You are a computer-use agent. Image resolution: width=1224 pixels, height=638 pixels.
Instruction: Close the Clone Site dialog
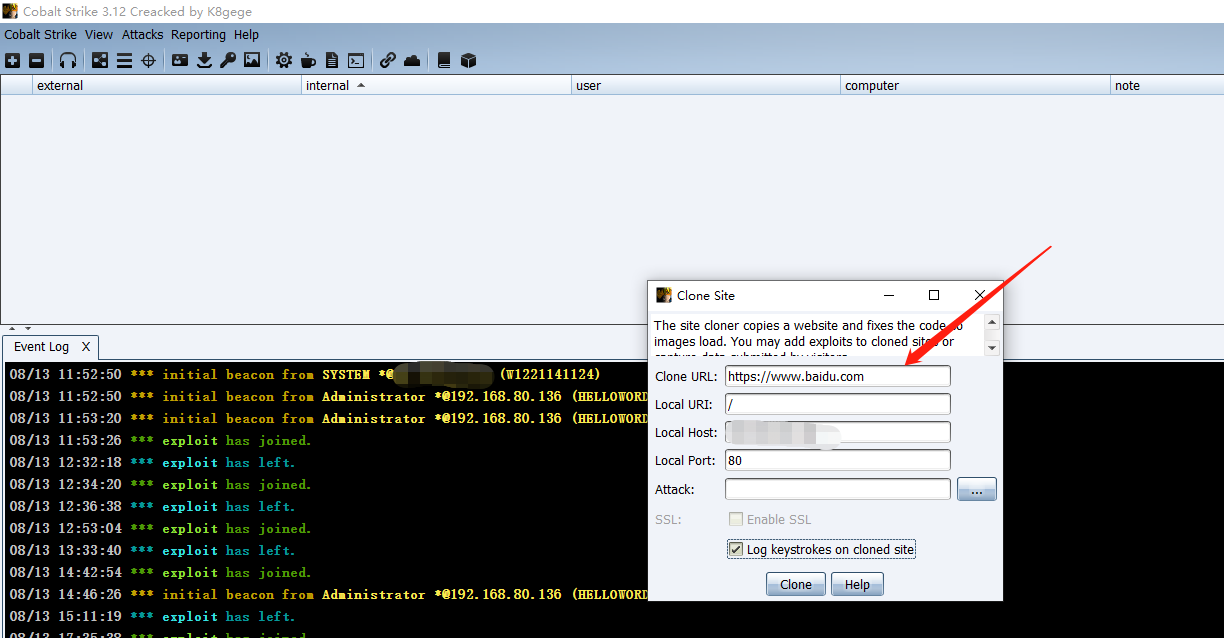[980, 295]
